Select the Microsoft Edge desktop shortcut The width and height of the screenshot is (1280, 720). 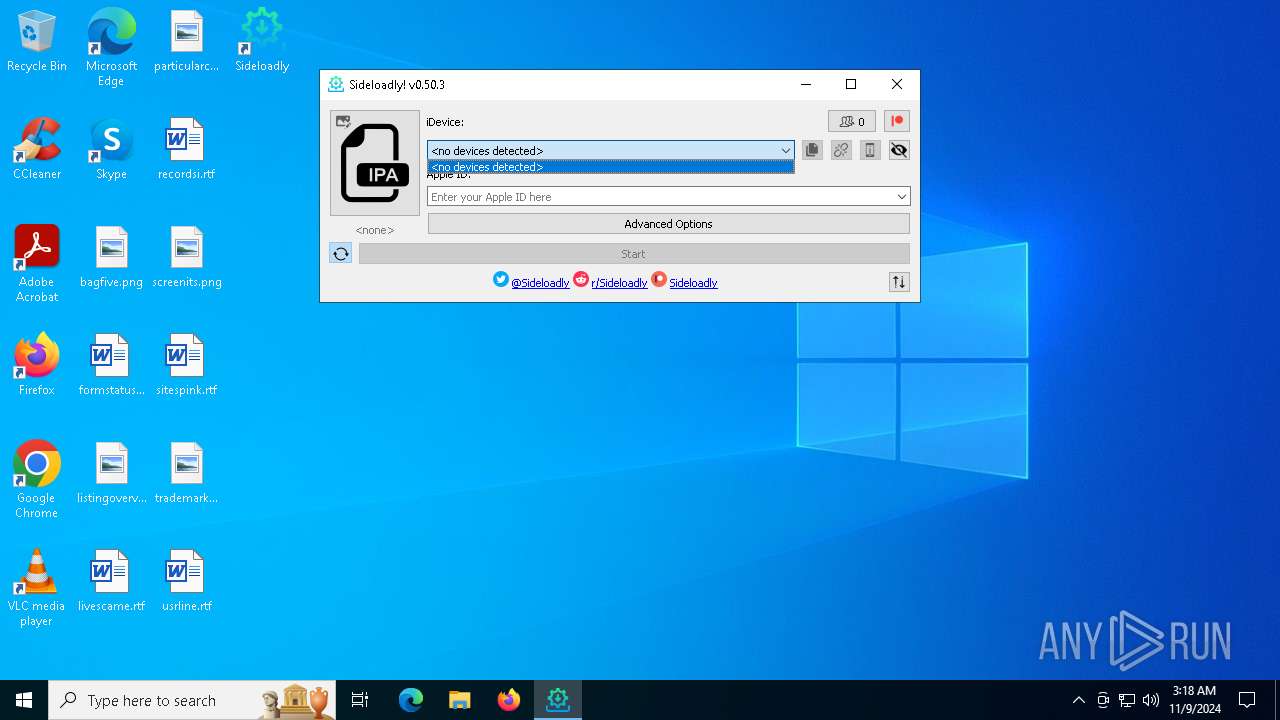tap(111, 48)
